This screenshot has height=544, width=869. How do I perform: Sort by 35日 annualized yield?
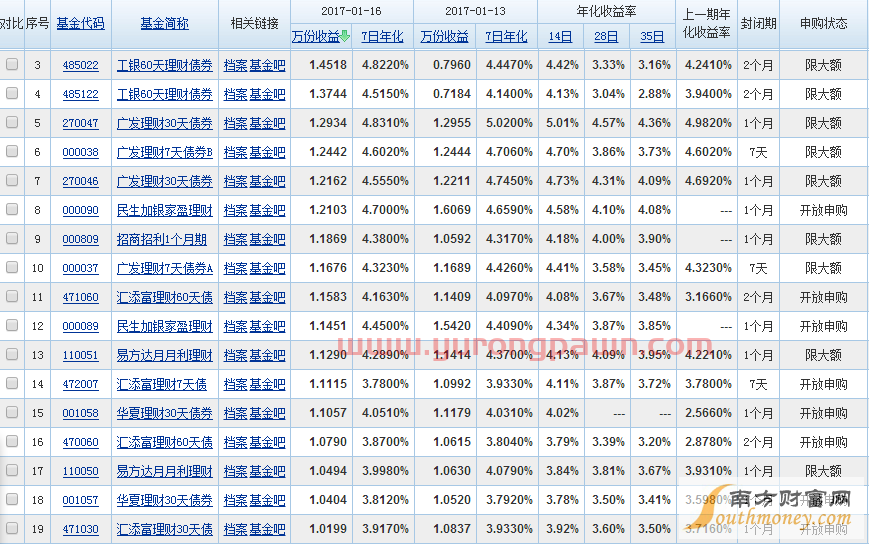click(652, 37)
